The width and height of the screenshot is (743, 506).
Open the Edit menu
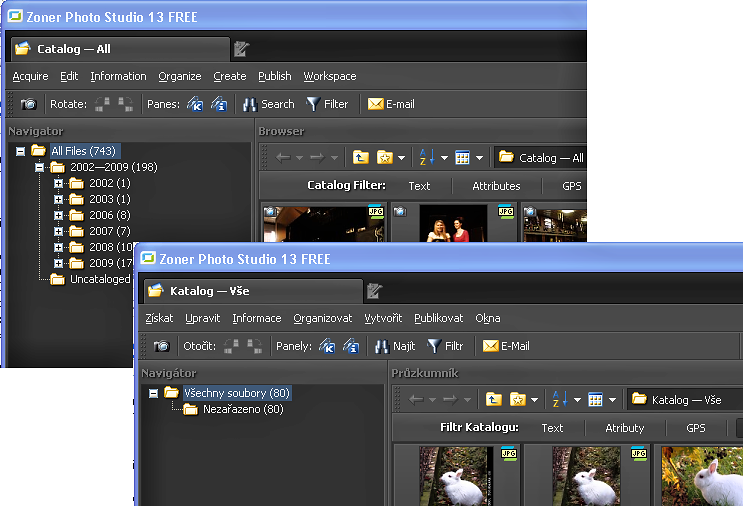tap(69, 76)
